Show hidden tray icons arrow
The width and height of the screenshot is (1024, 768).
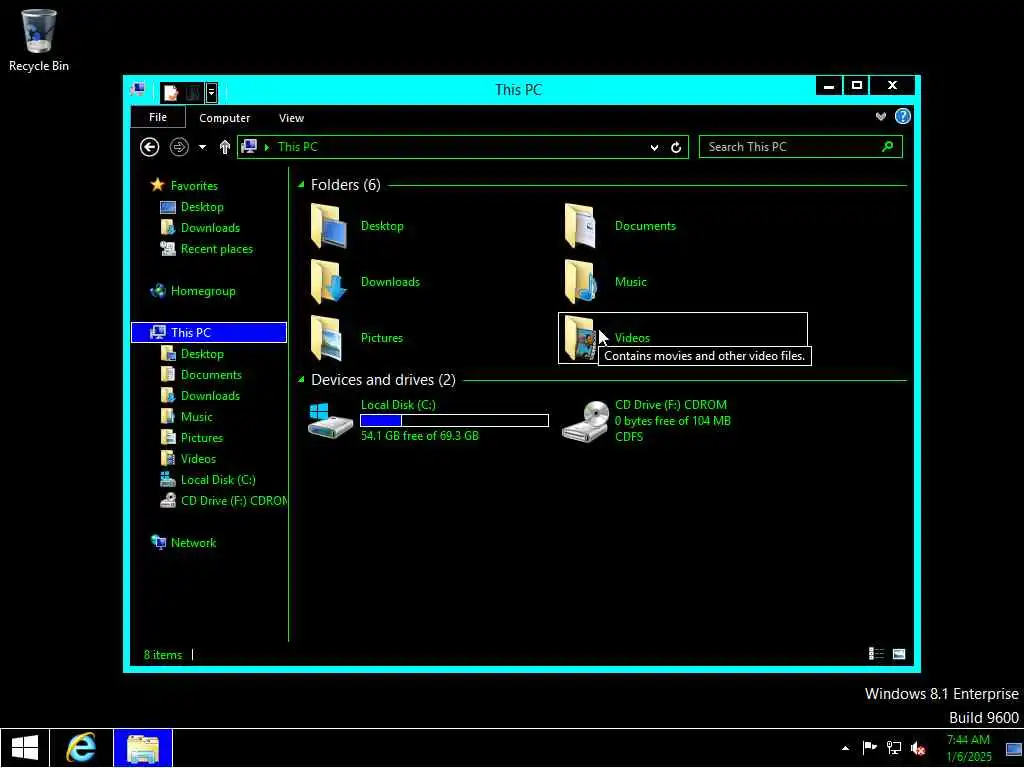[845, 748]
